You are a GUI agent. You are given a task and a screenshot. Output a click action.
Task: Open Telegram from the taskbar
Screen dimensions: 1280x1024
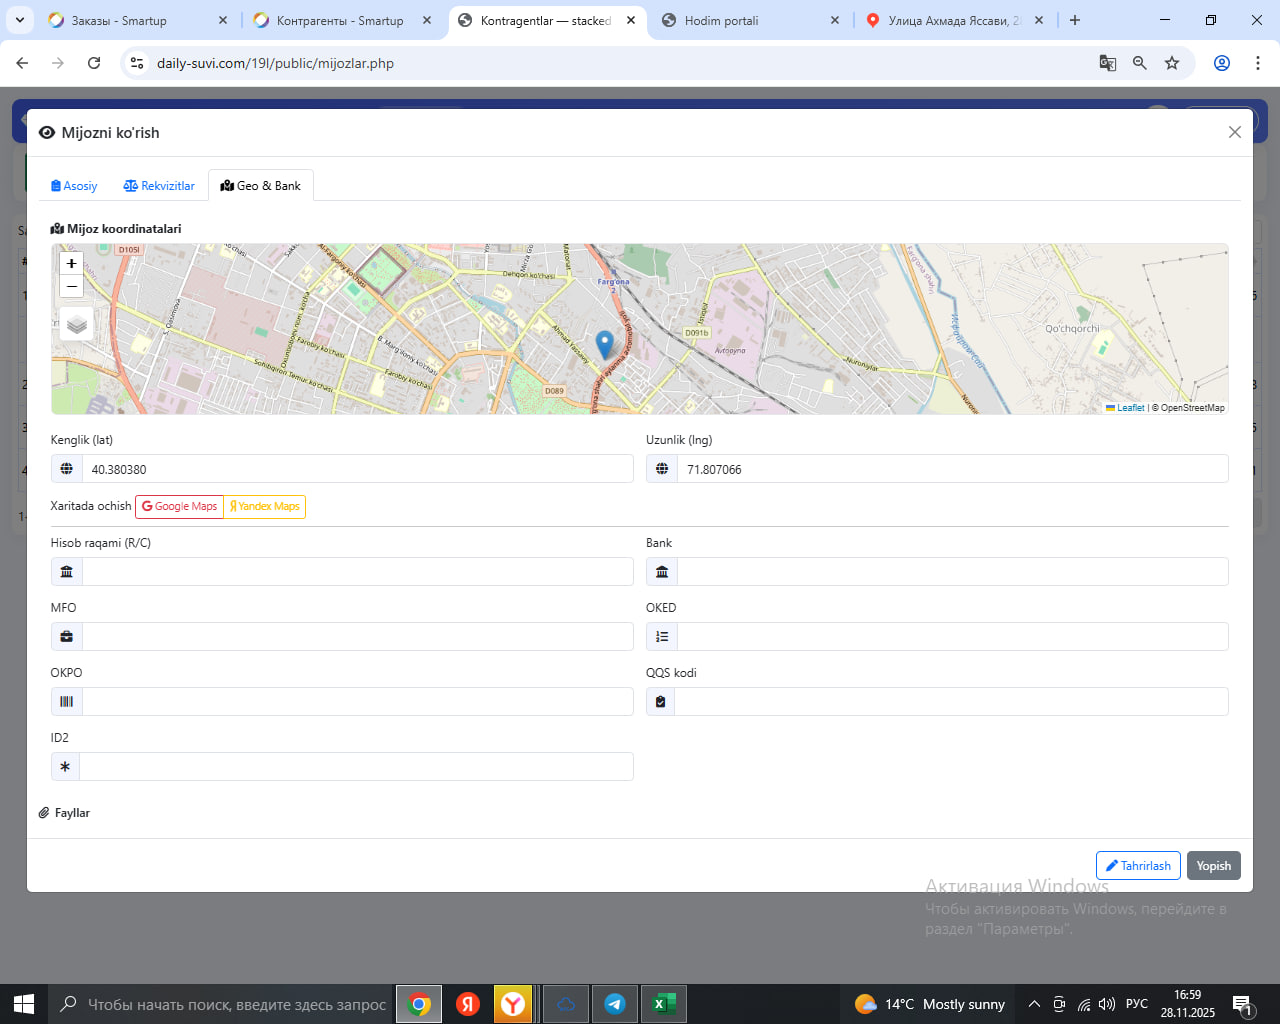[615, 1004]
